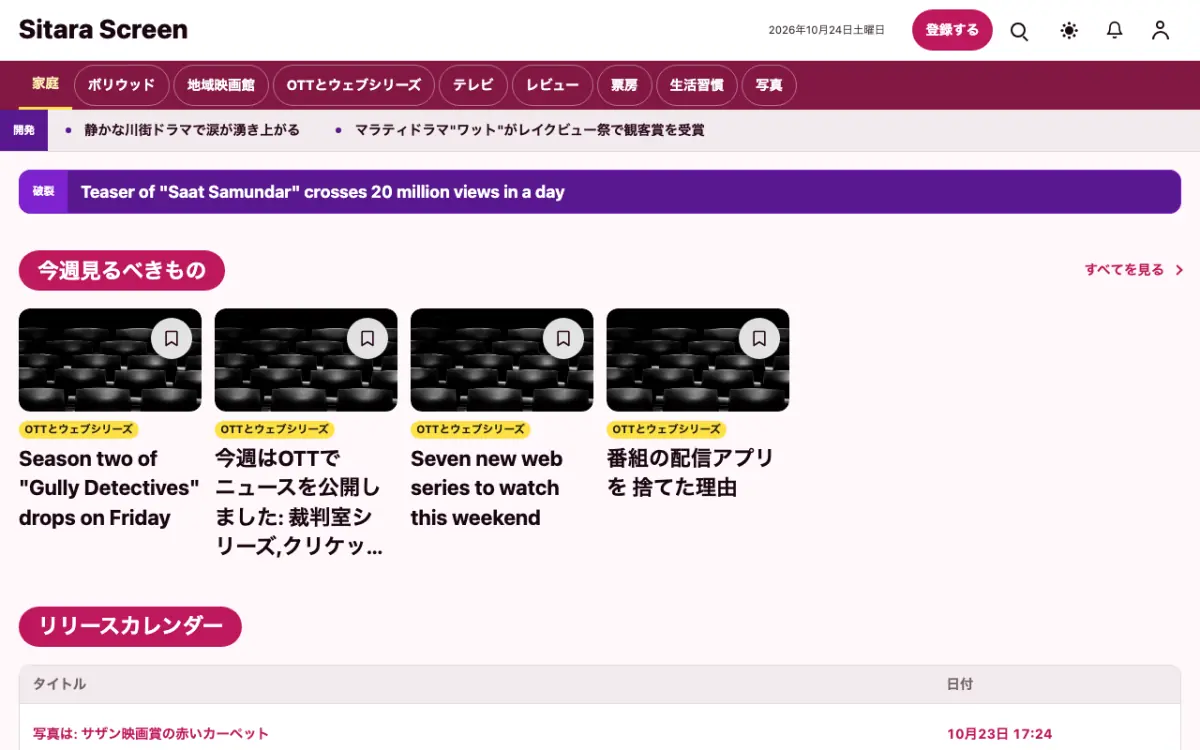Bookmark the 番組の配信アプリ article card

(759, 338)
